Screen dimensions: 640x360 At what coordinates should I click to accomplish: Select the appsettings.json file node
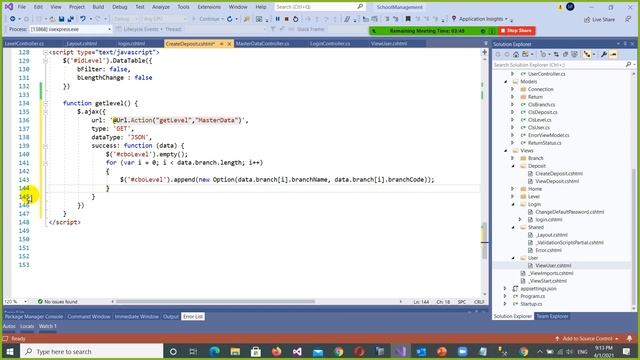538,289
